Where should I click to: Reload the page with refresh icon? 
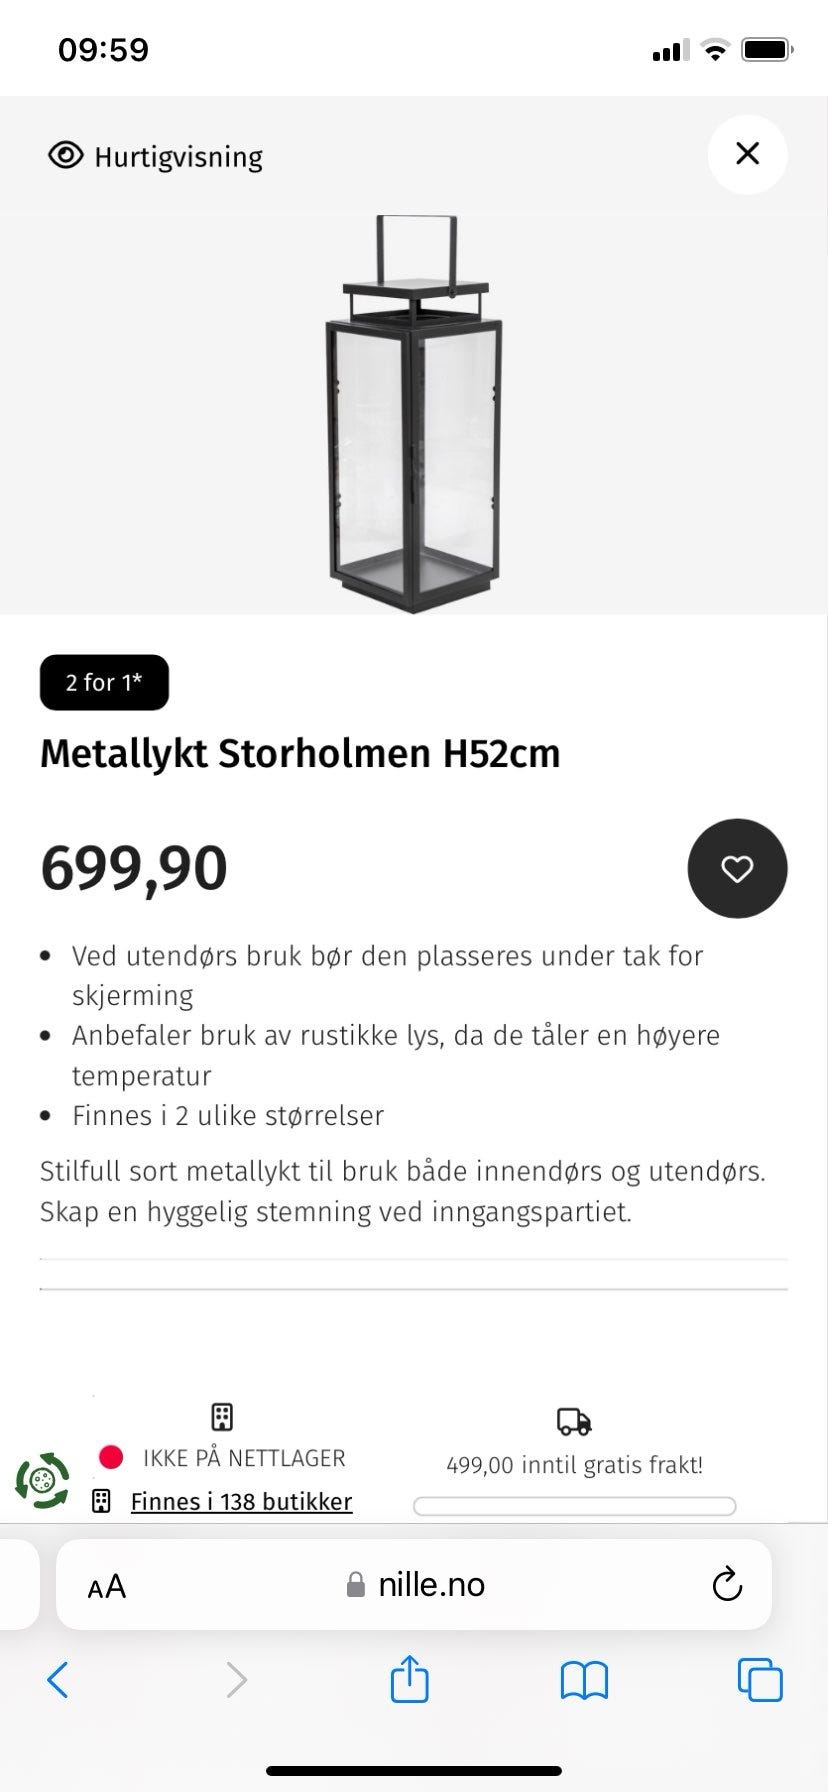pyautogui.click(x=727, y=1584)
